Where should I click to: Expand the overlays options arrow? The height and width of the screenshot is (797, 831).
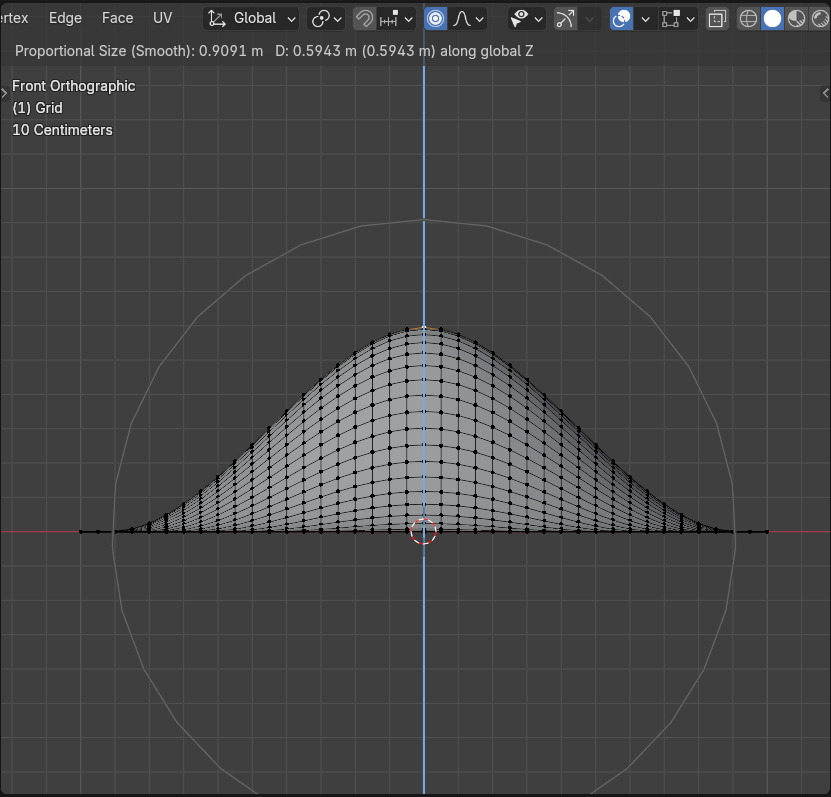tap(645, 18)
